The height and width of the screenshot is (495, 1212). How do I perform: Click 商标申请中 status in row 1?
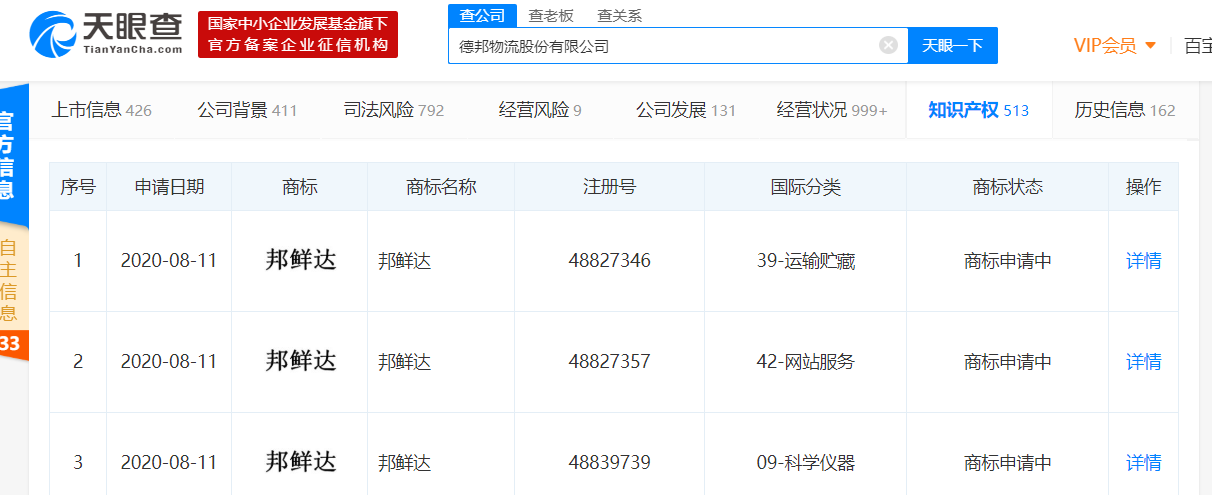click(x=1008, y=261)
